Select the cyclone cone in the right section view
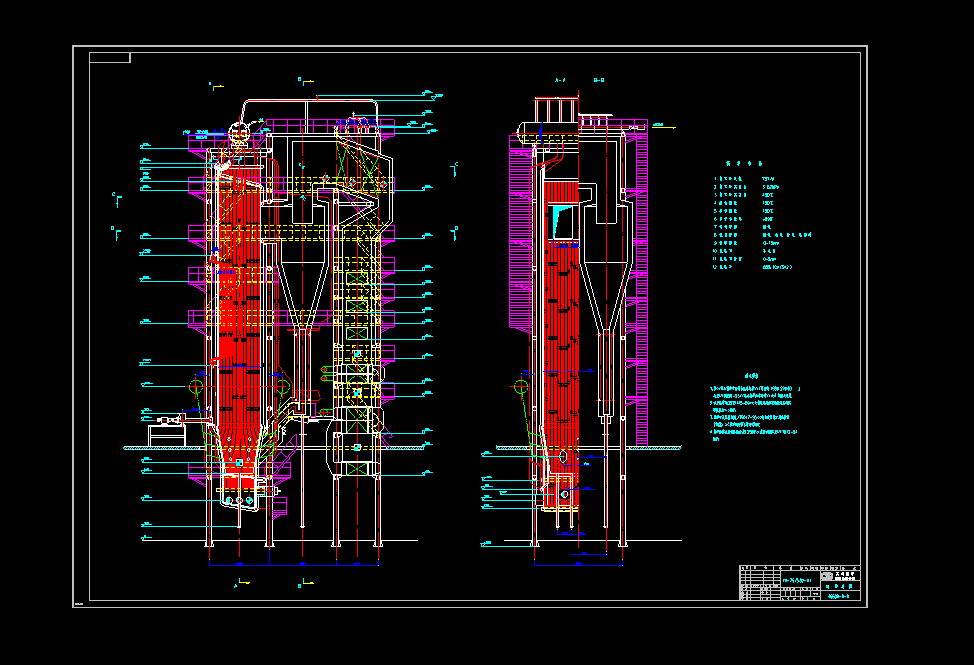Screen dimensions: 974x665 click(x=606, y=295)
